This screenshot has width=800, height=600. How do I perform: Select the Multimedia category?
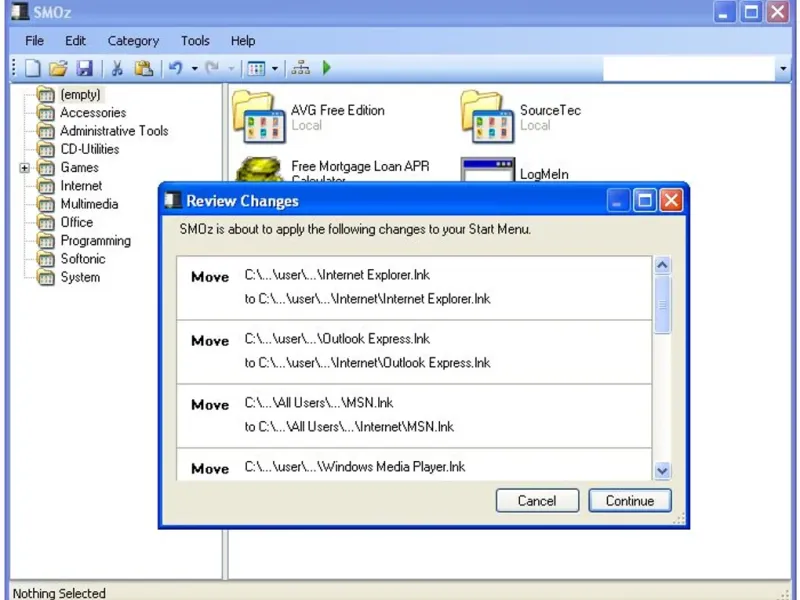pos(89,204)
